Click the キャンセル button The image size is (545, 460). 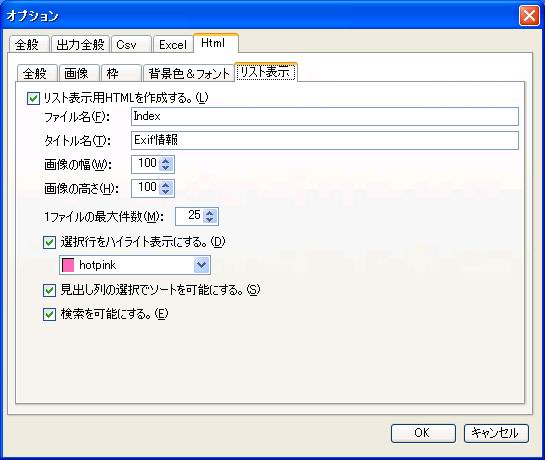[x=496, y=433]
